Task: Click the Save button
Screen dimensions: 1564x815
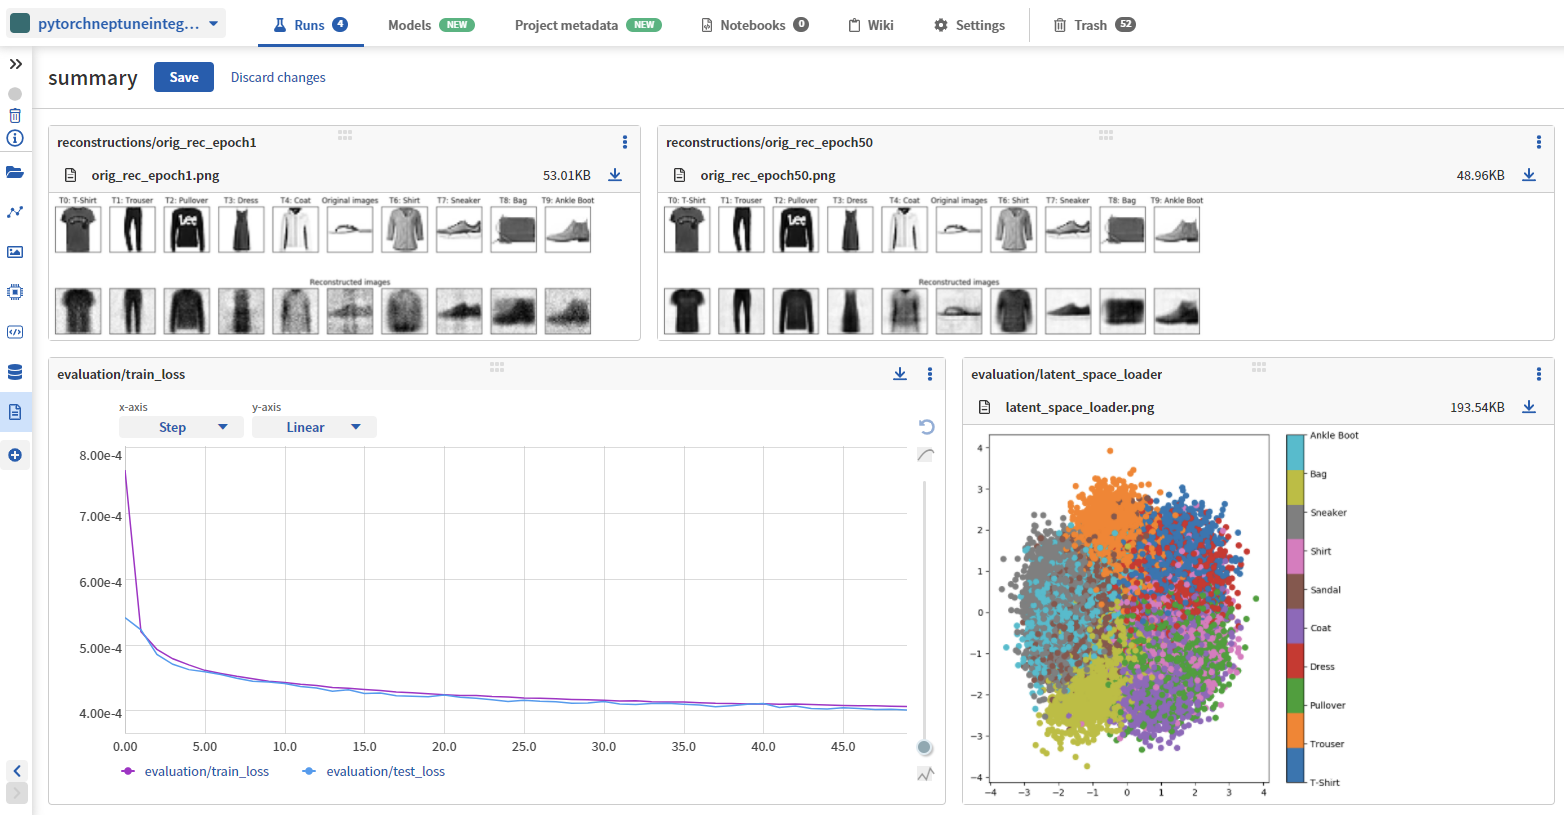Action: tap(184, 77)
